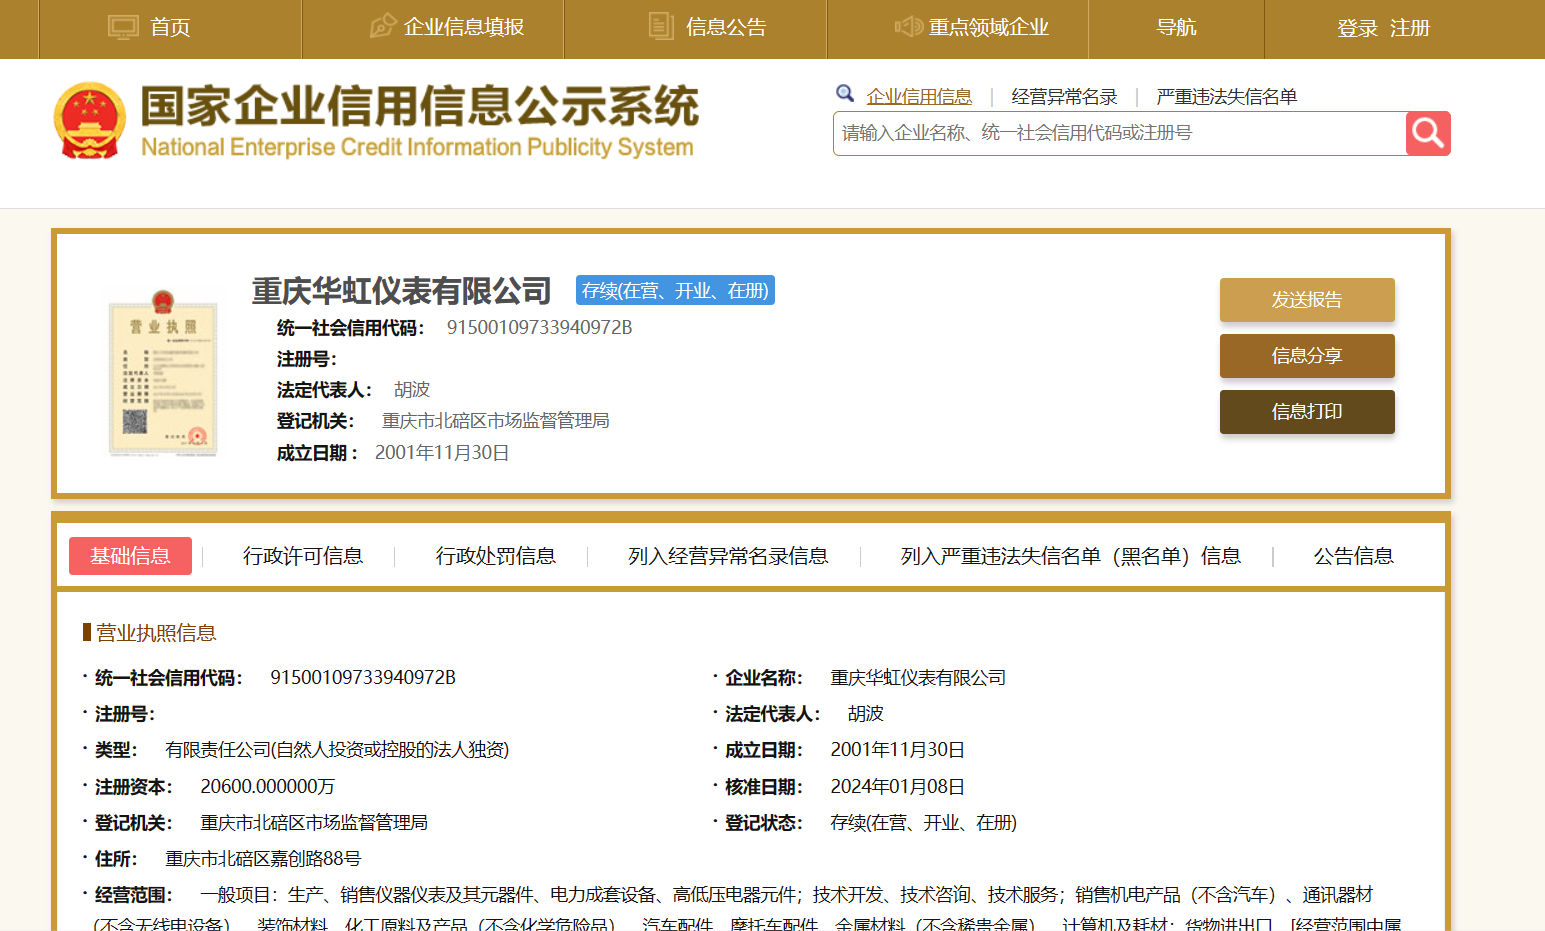Click the megaphone icon beside 重点领域企业
This screenshot has height=931, width=1545.
pyautogui.click(x=908, y=26)
